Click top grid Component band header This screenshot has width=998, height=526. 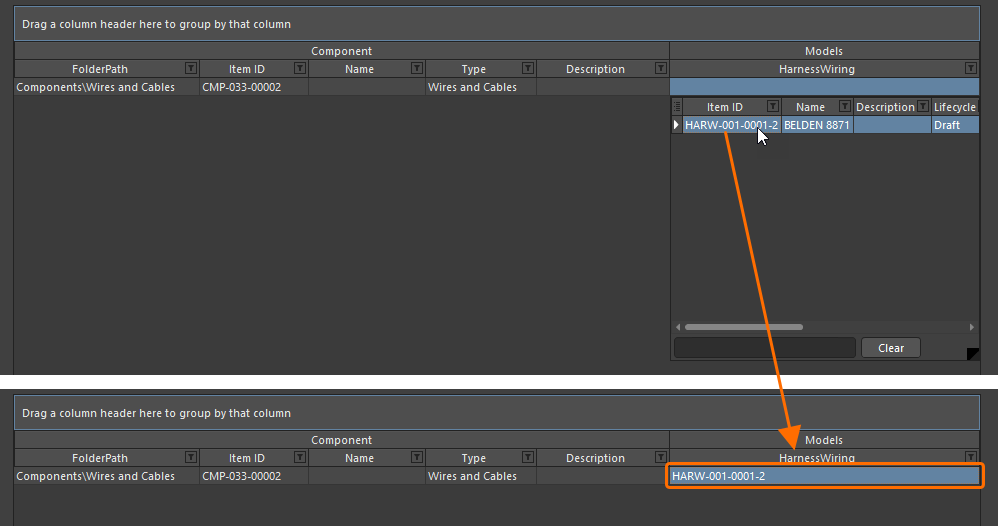(x=342, y=51)
